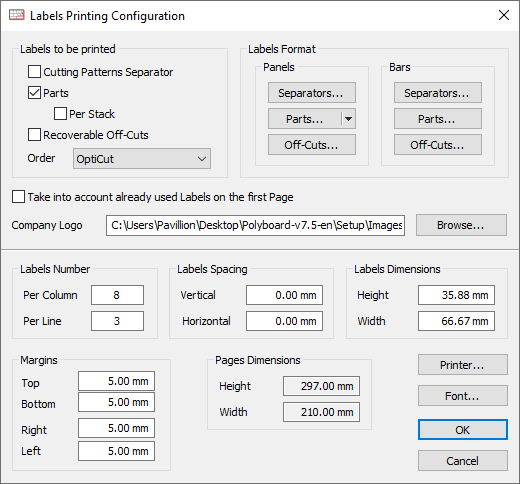
Task: Open the Printer settings
Action: pyautogui.click(x=463, y=365)
